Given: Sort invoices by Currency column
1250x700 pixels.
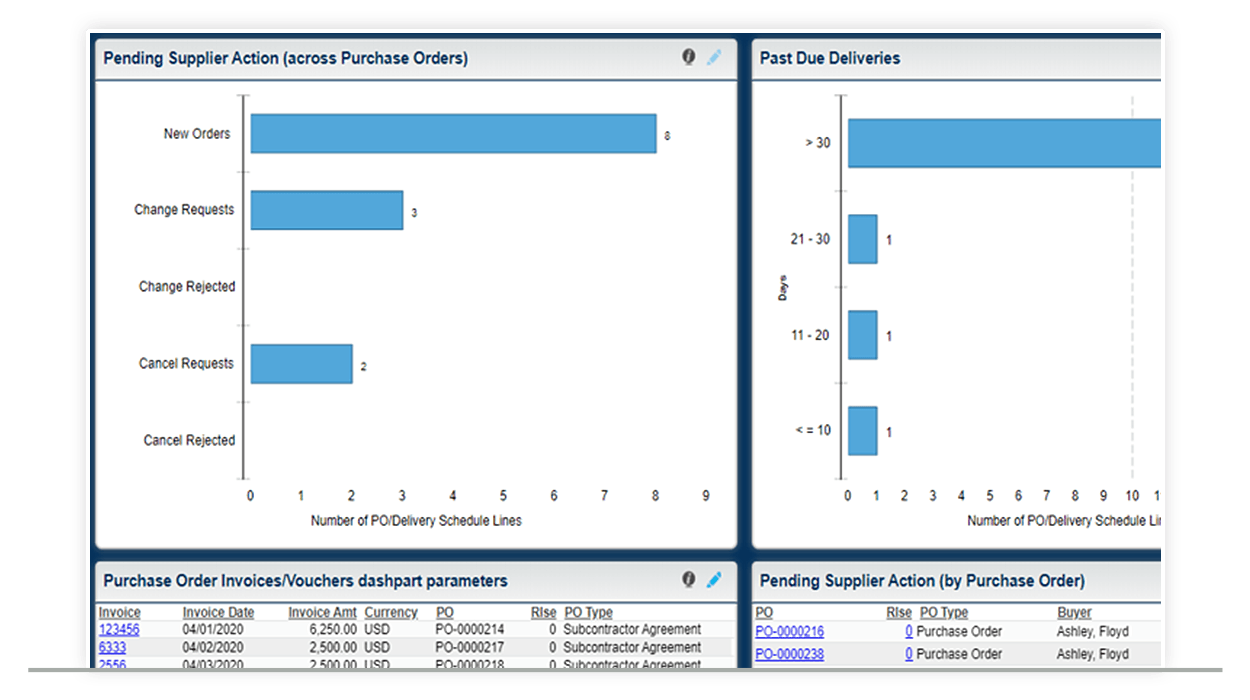Looking at the screenshot, I should pyautogui.click(x=391, y=612).
